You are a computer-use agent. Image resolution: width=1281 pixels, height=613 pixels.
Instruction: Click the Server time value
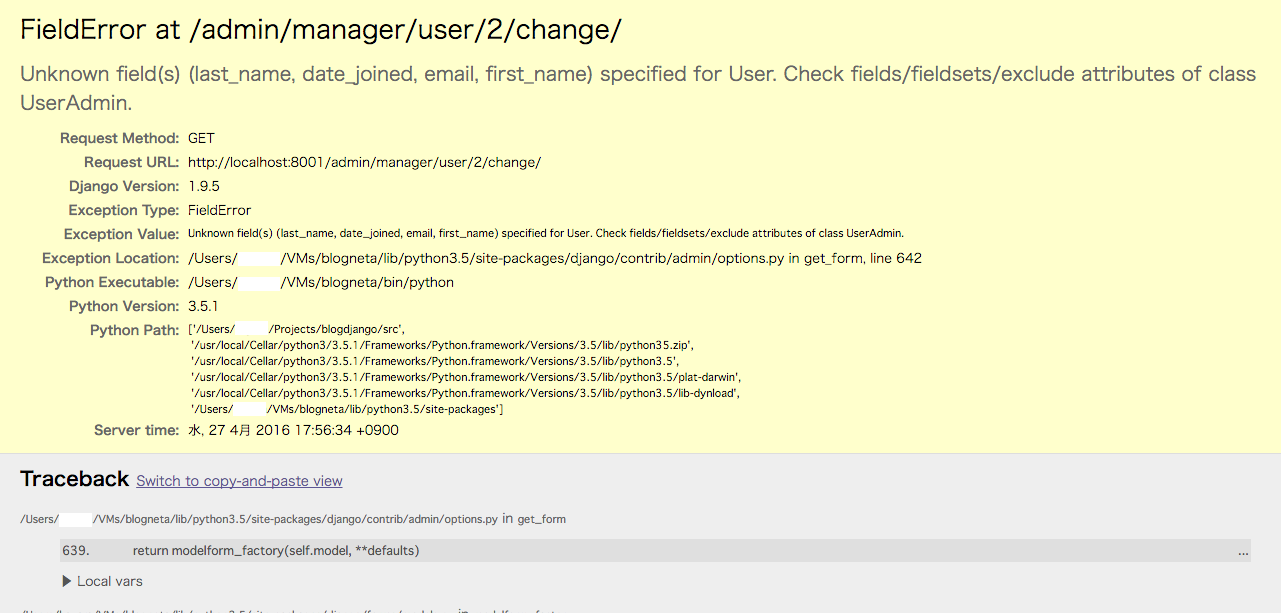(293, 430)
